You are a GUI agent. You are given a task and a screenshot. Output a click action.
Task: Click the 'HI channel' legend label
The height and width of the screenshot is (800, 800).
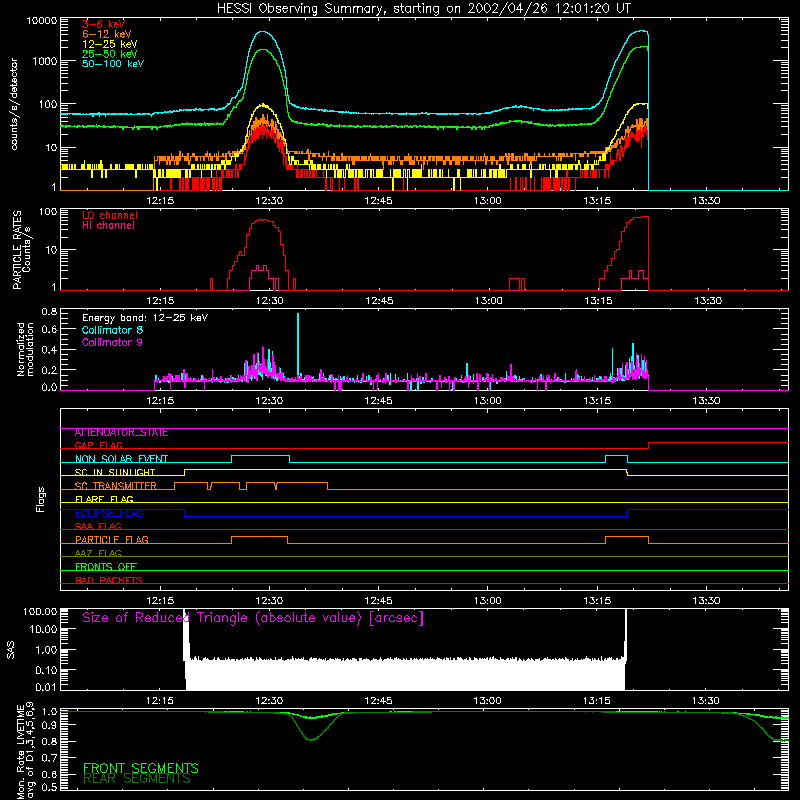coord(108,226)
